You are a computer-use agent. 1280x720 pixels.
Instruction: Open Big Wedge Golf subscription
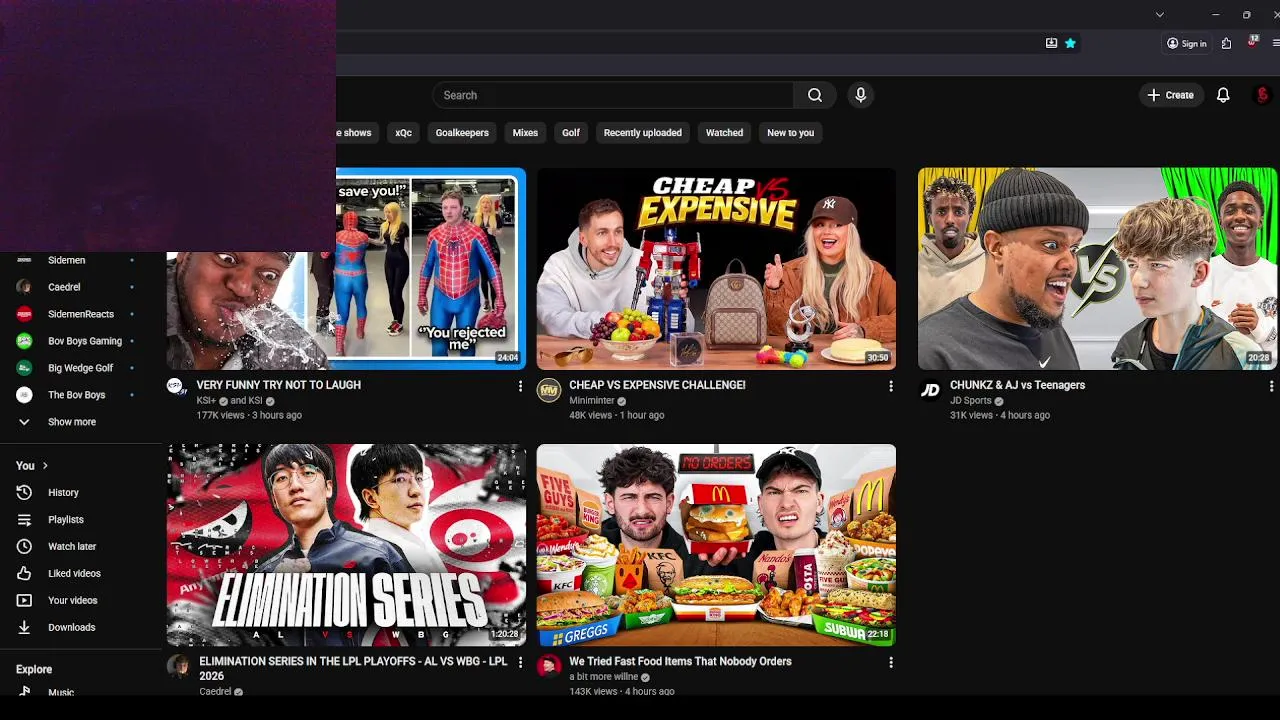(80, 368)
